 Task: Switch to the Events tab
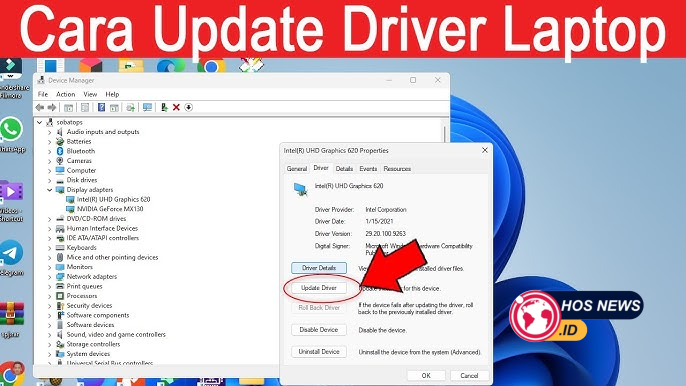368,168
